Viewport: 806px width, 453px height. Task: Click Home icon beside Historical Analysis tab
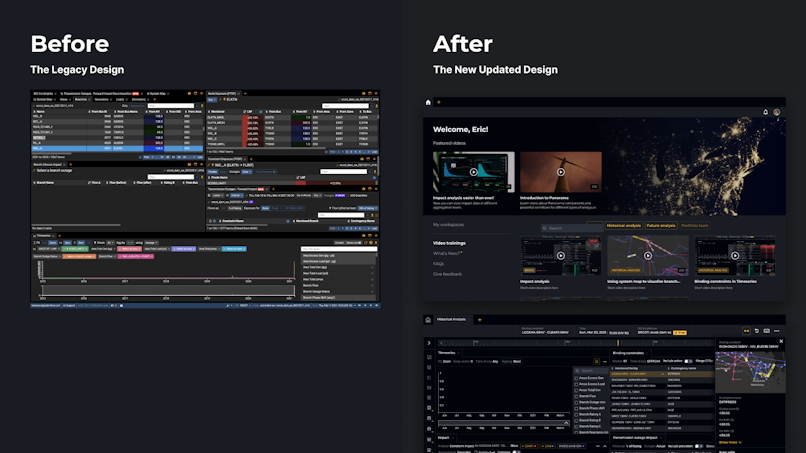tap(428, 320)
